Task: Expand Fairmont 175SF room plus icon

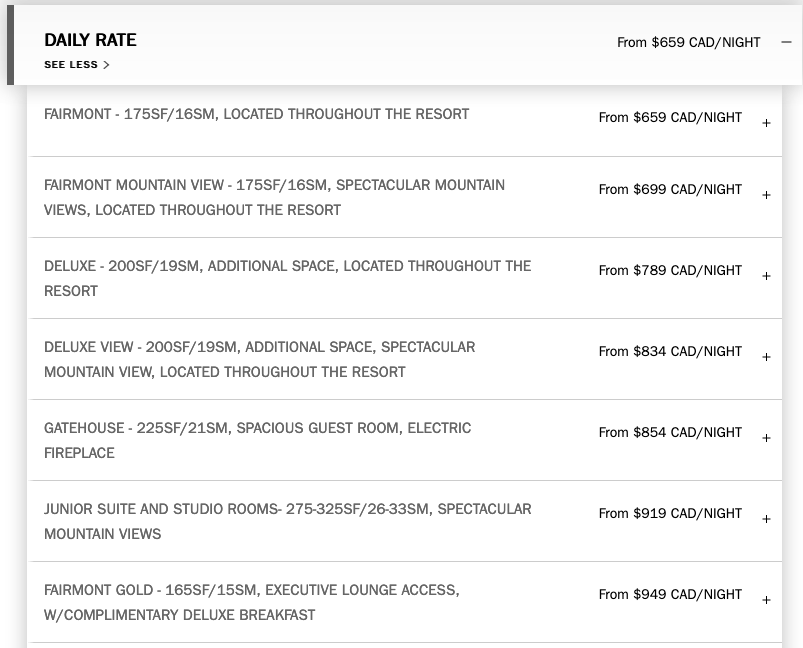Action: click(x=766, y=123)
